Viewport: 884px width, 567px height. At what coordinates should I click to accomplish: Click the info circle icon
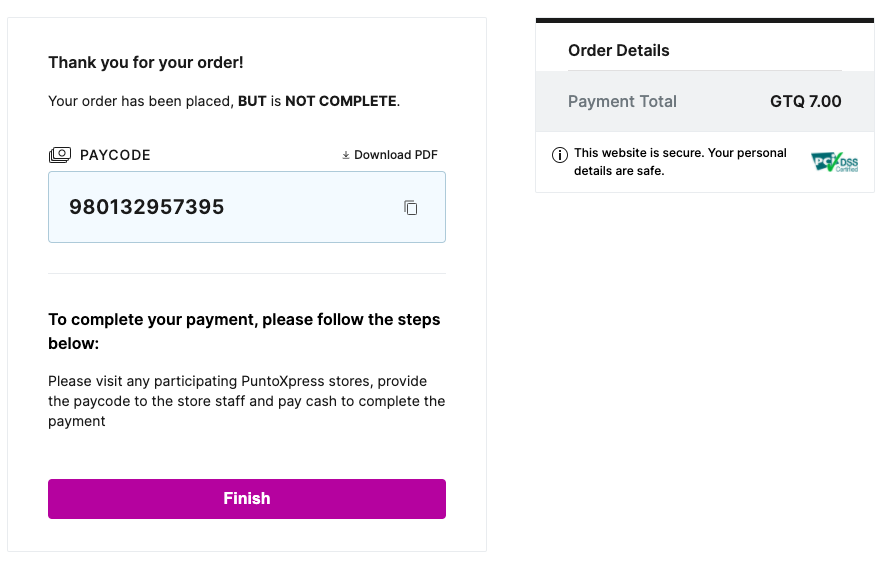tap(560, 155)
